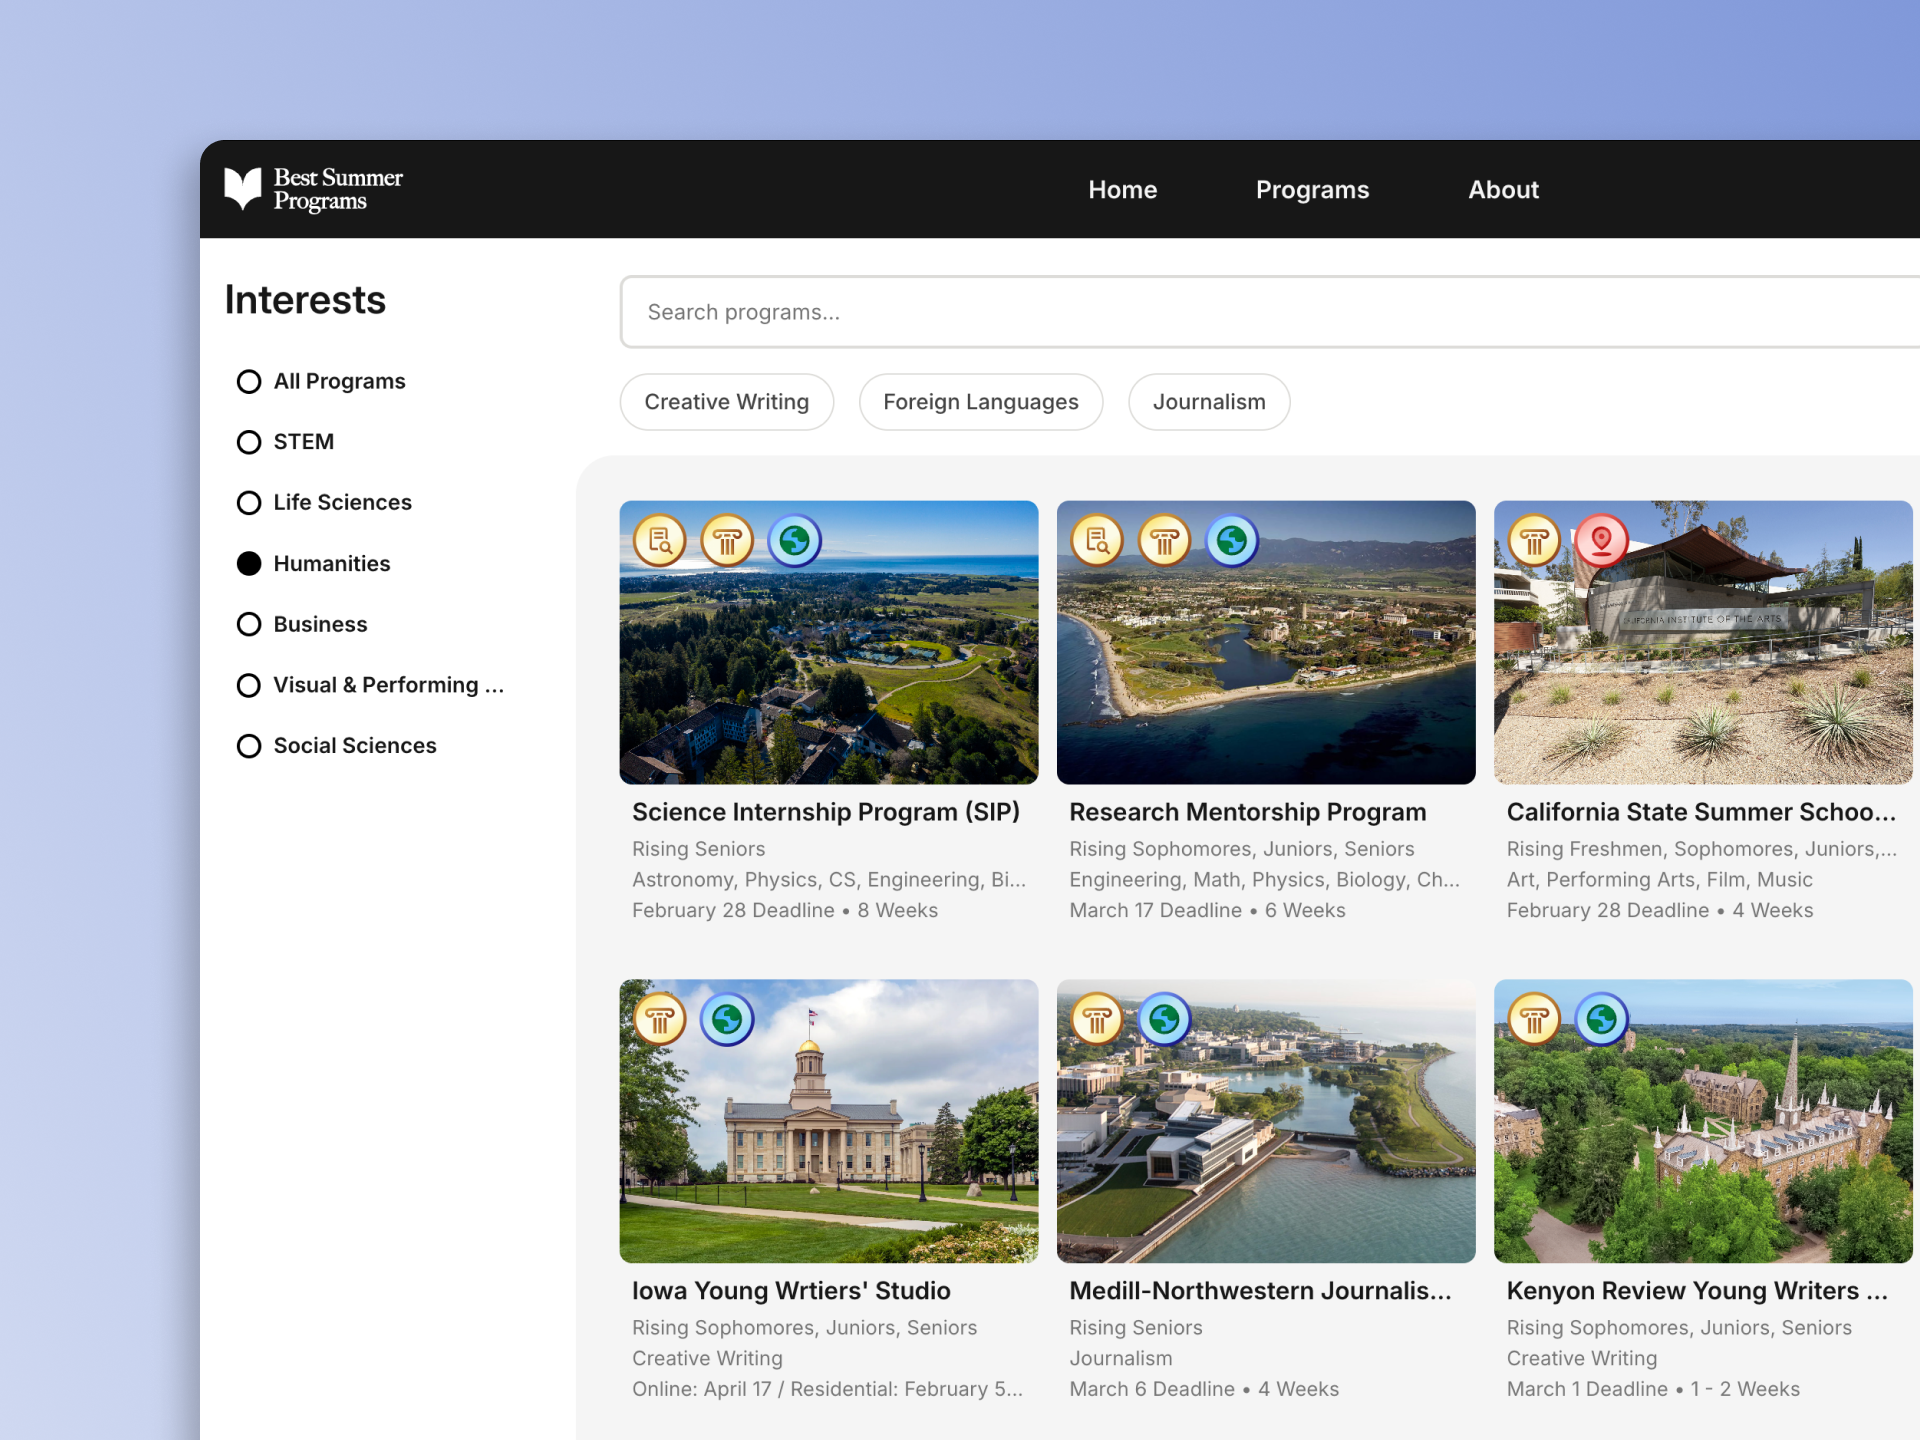Click the globe badge on Medill-Northwestern card
Screen dimensions: 1920x1440
[1164, 1020]
